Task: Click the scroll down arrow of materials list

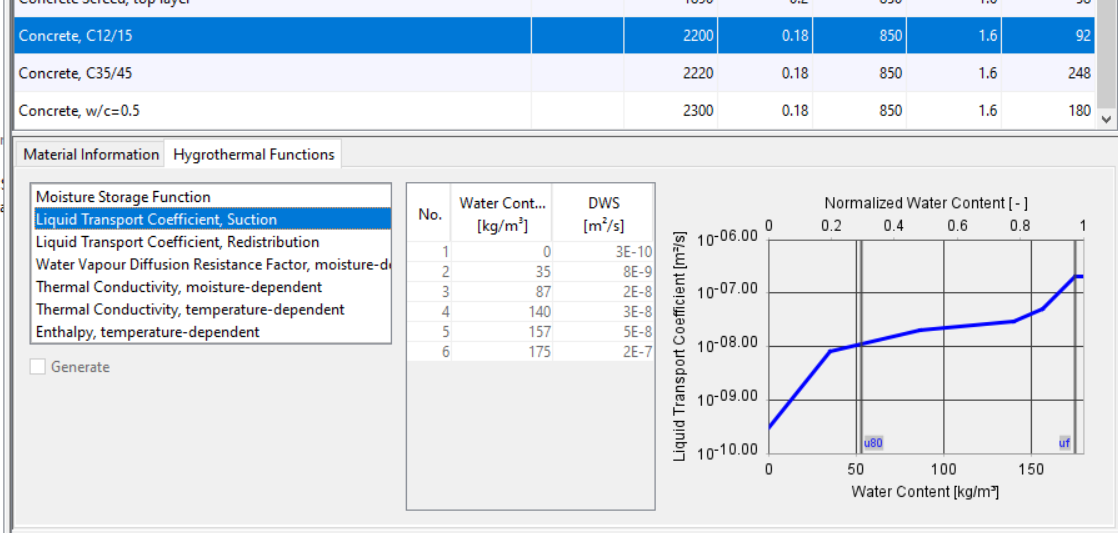Action: 1106,118
